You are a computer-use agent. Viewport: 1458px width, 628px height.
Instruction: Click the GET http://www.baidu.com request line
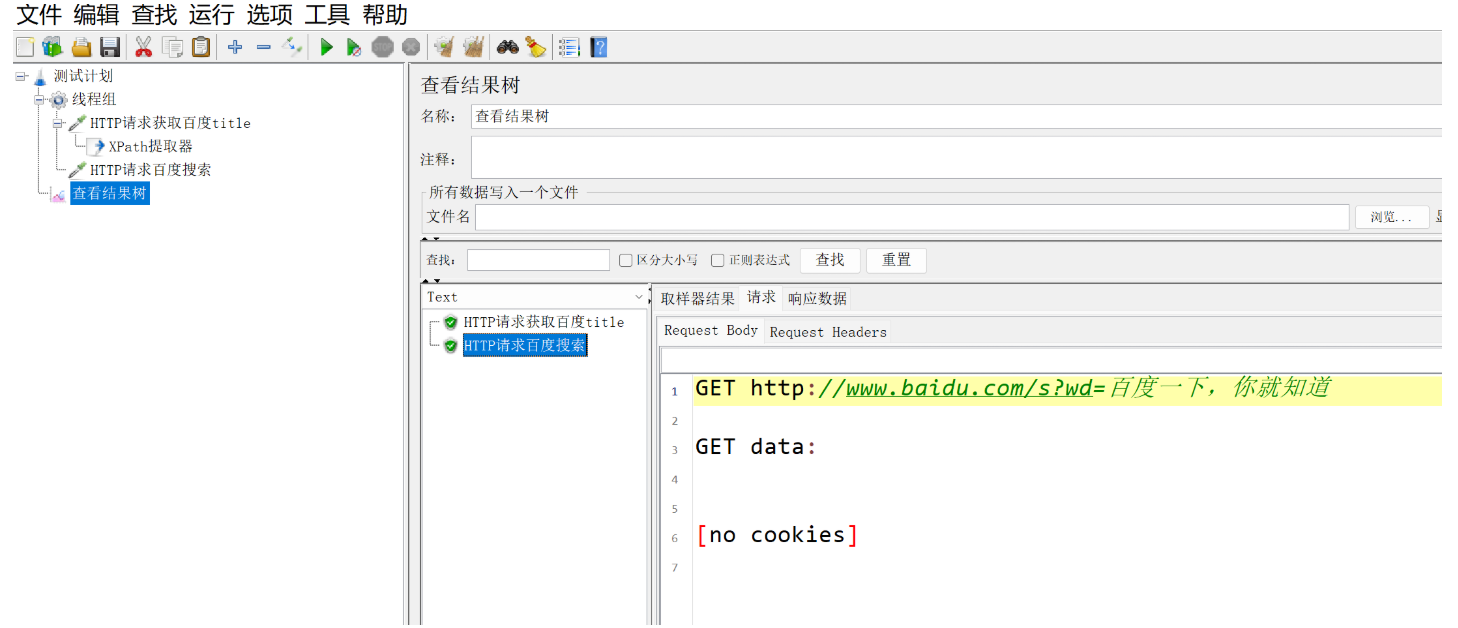point(1013,389)
